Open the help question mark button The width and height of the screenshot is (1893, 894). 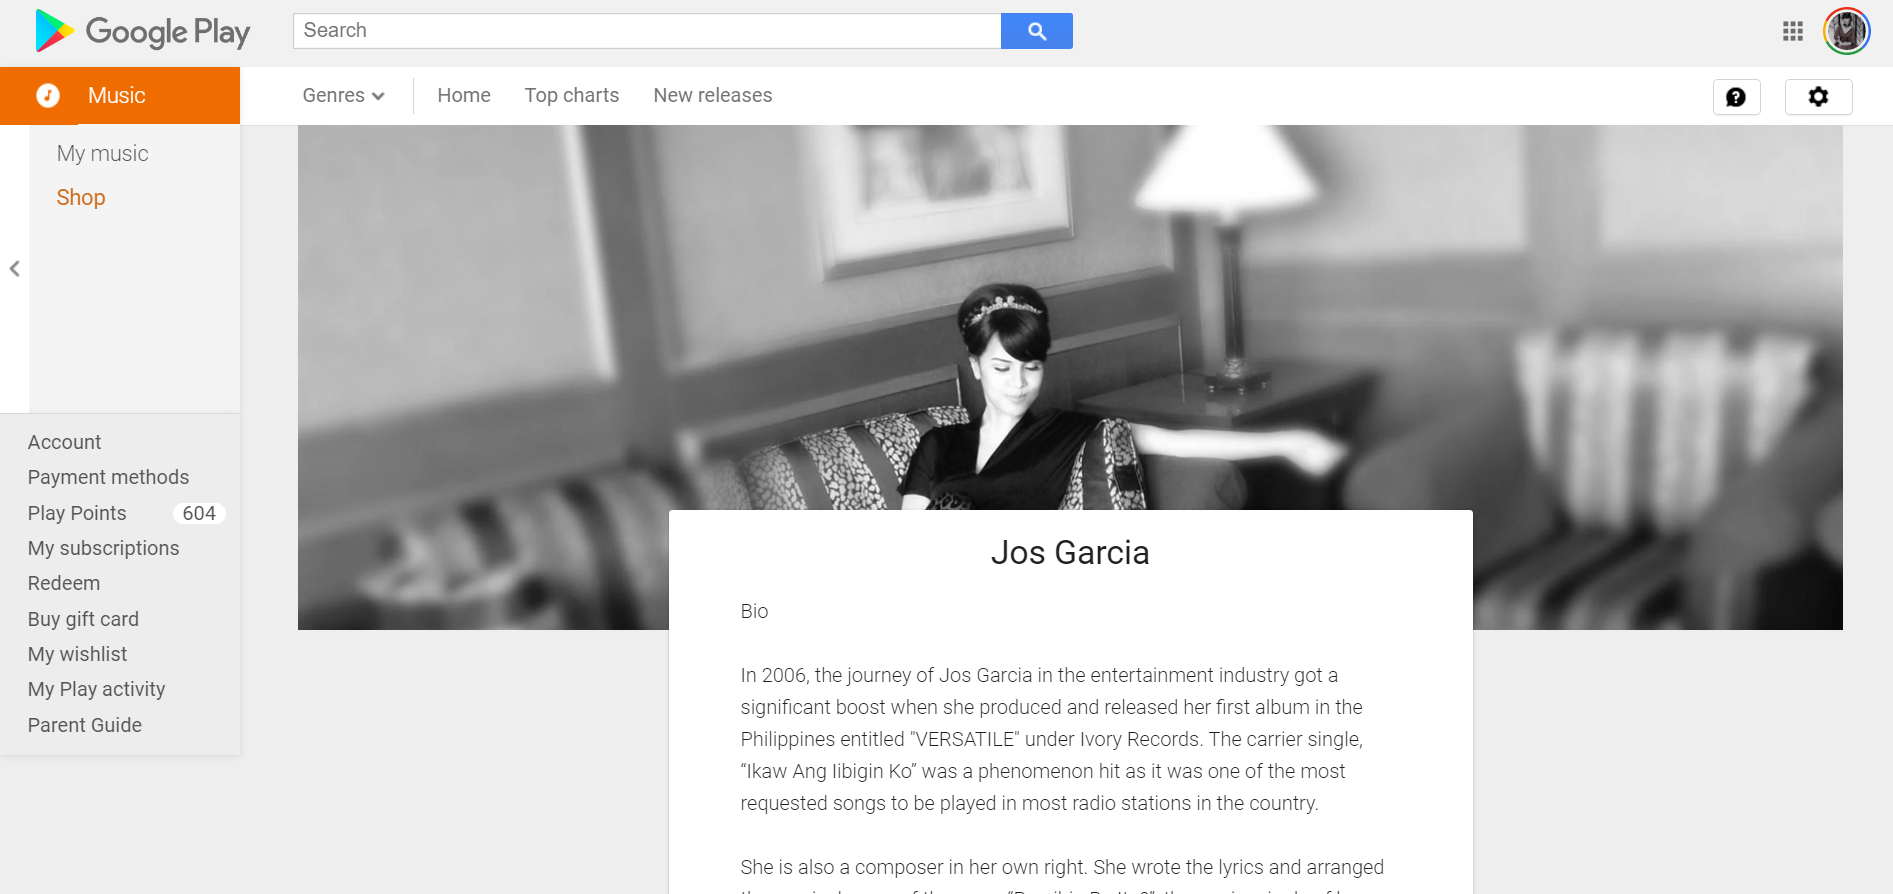coord(1737,97)
